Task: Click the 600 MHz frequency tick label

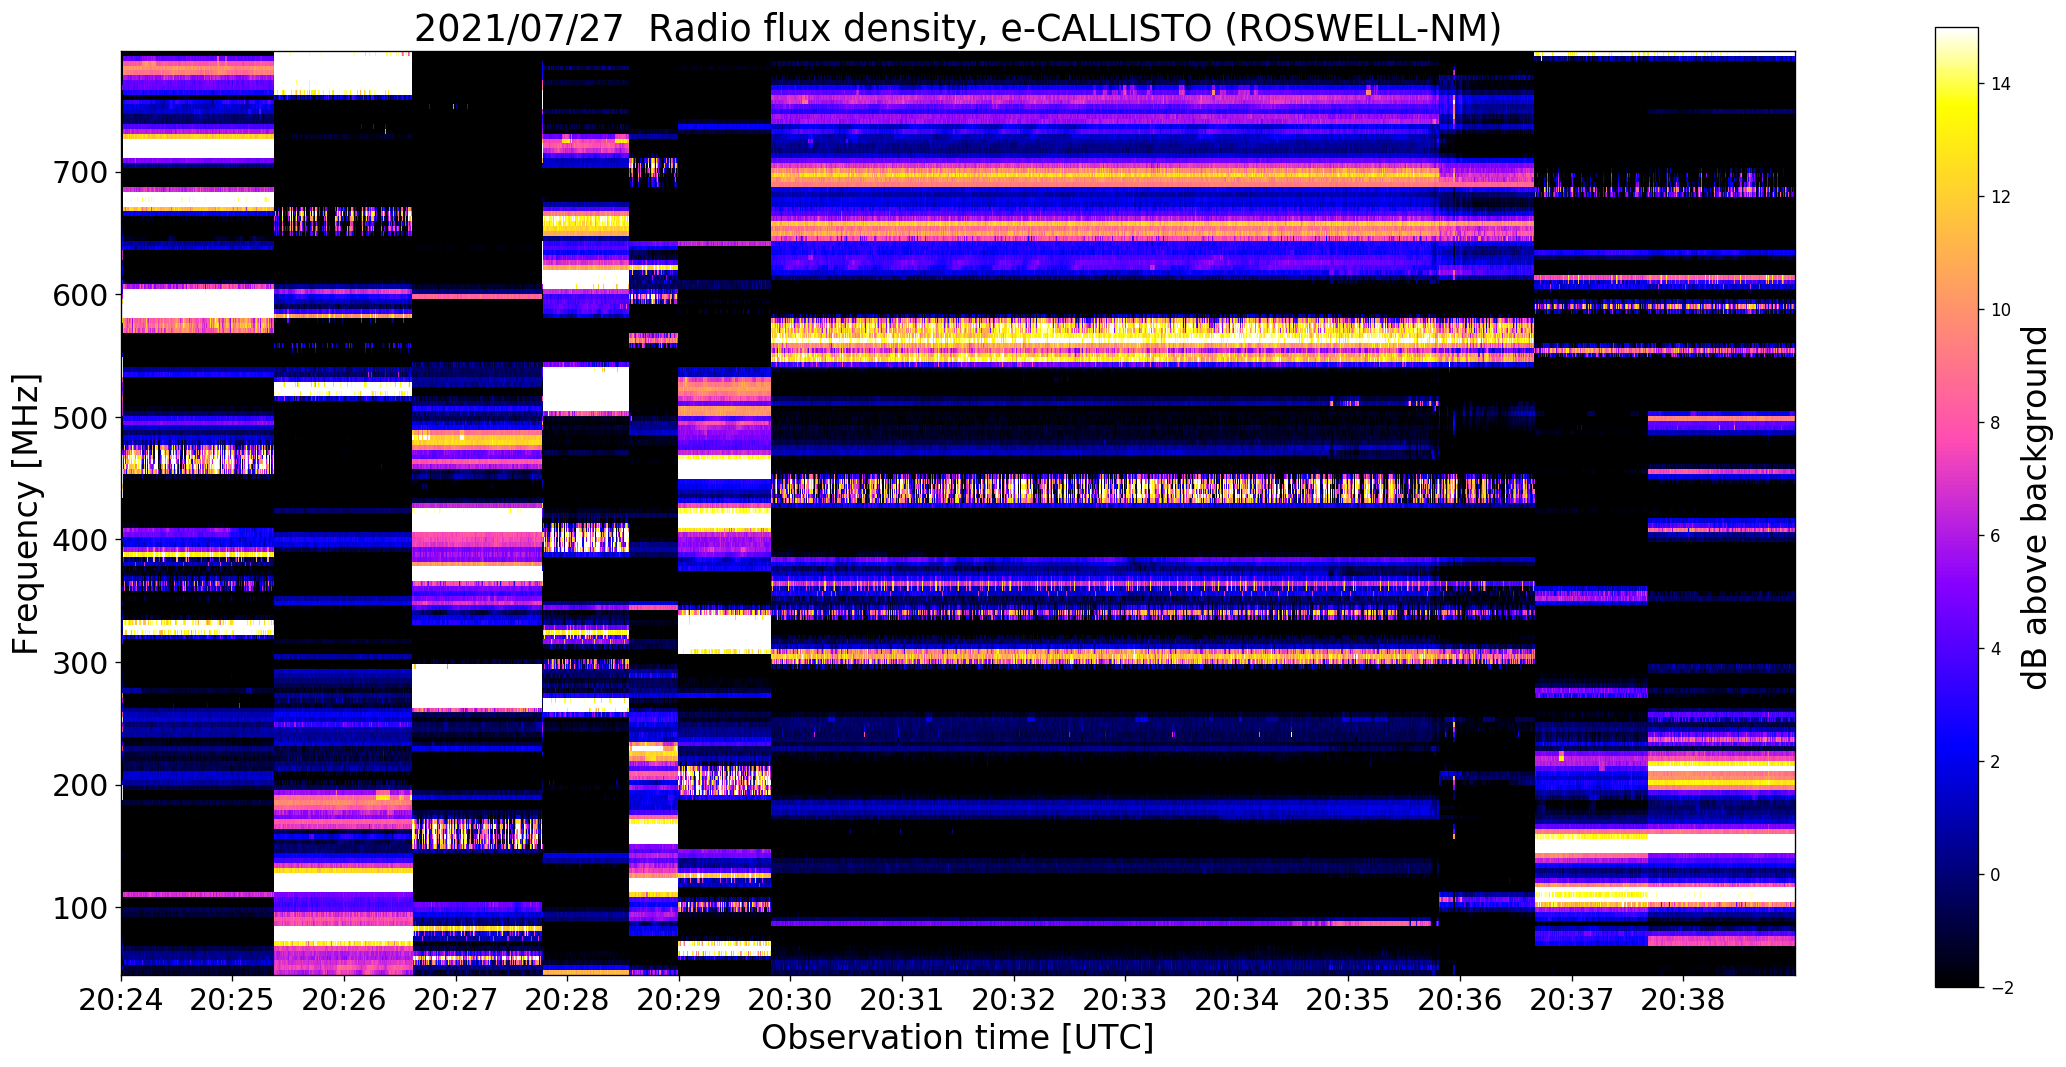Action: 79,295
